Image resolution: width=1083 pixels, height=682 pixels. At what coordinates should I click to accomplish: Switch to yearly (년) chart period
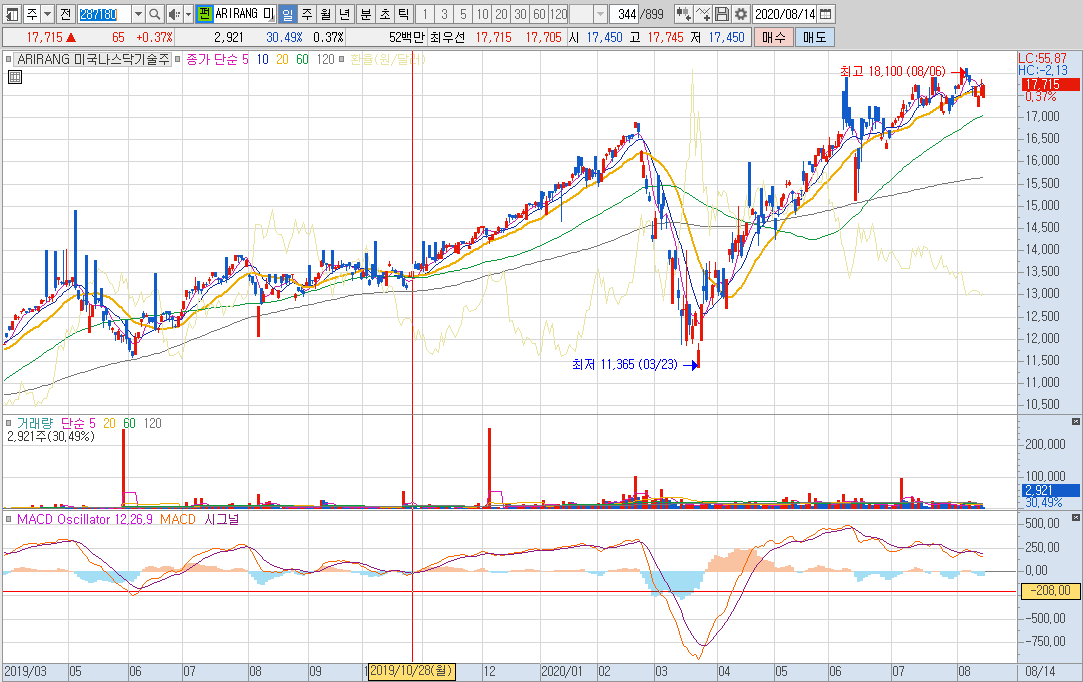[345, 14]
